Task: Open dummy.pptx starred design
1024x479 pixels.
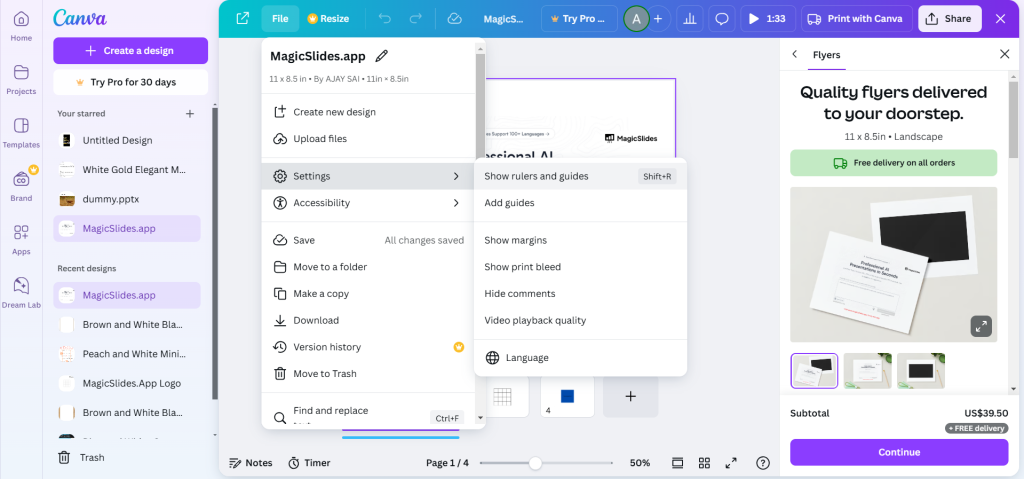Action: pyautogui.click(x=127, y=199)
